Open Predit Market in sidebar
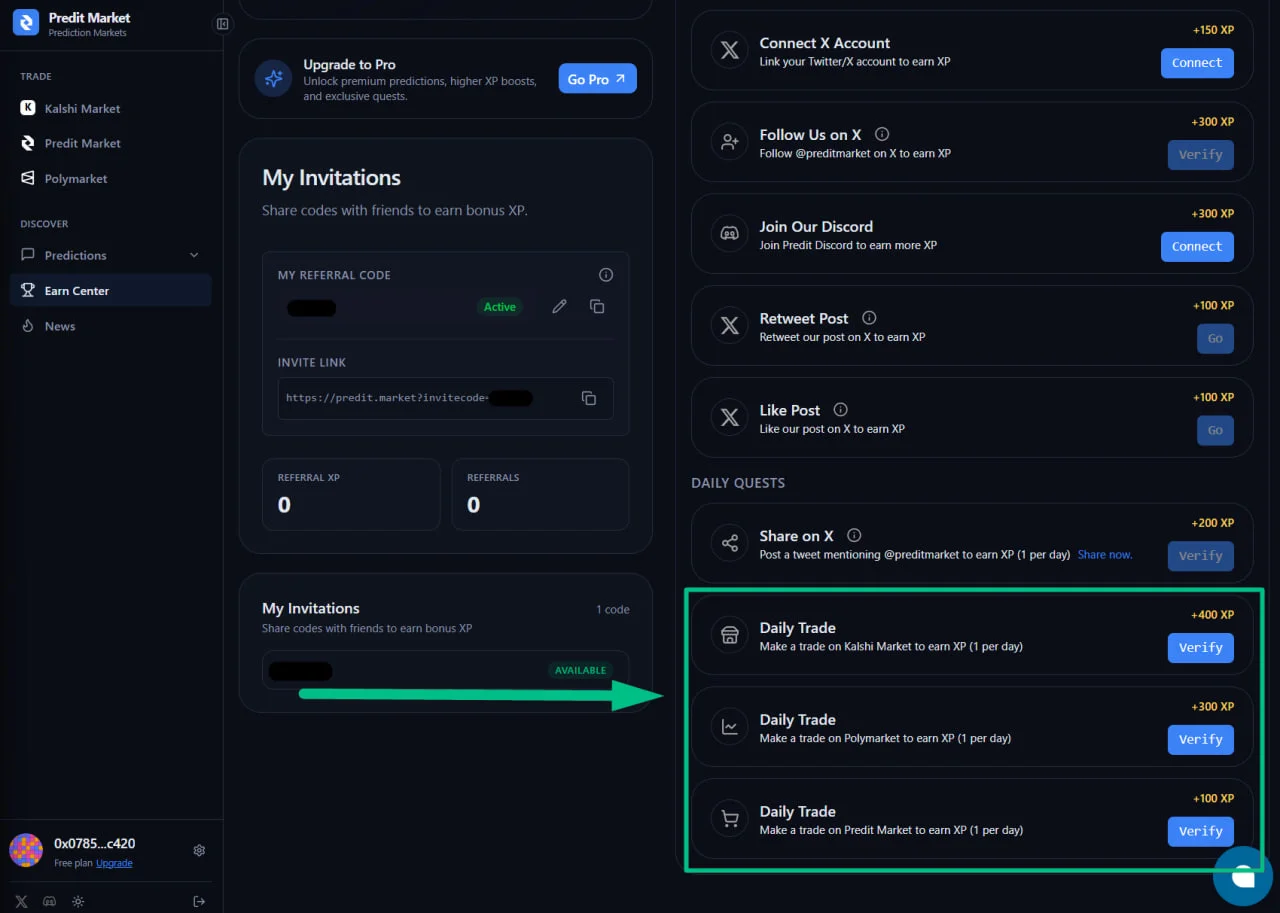 click(111, 143)
